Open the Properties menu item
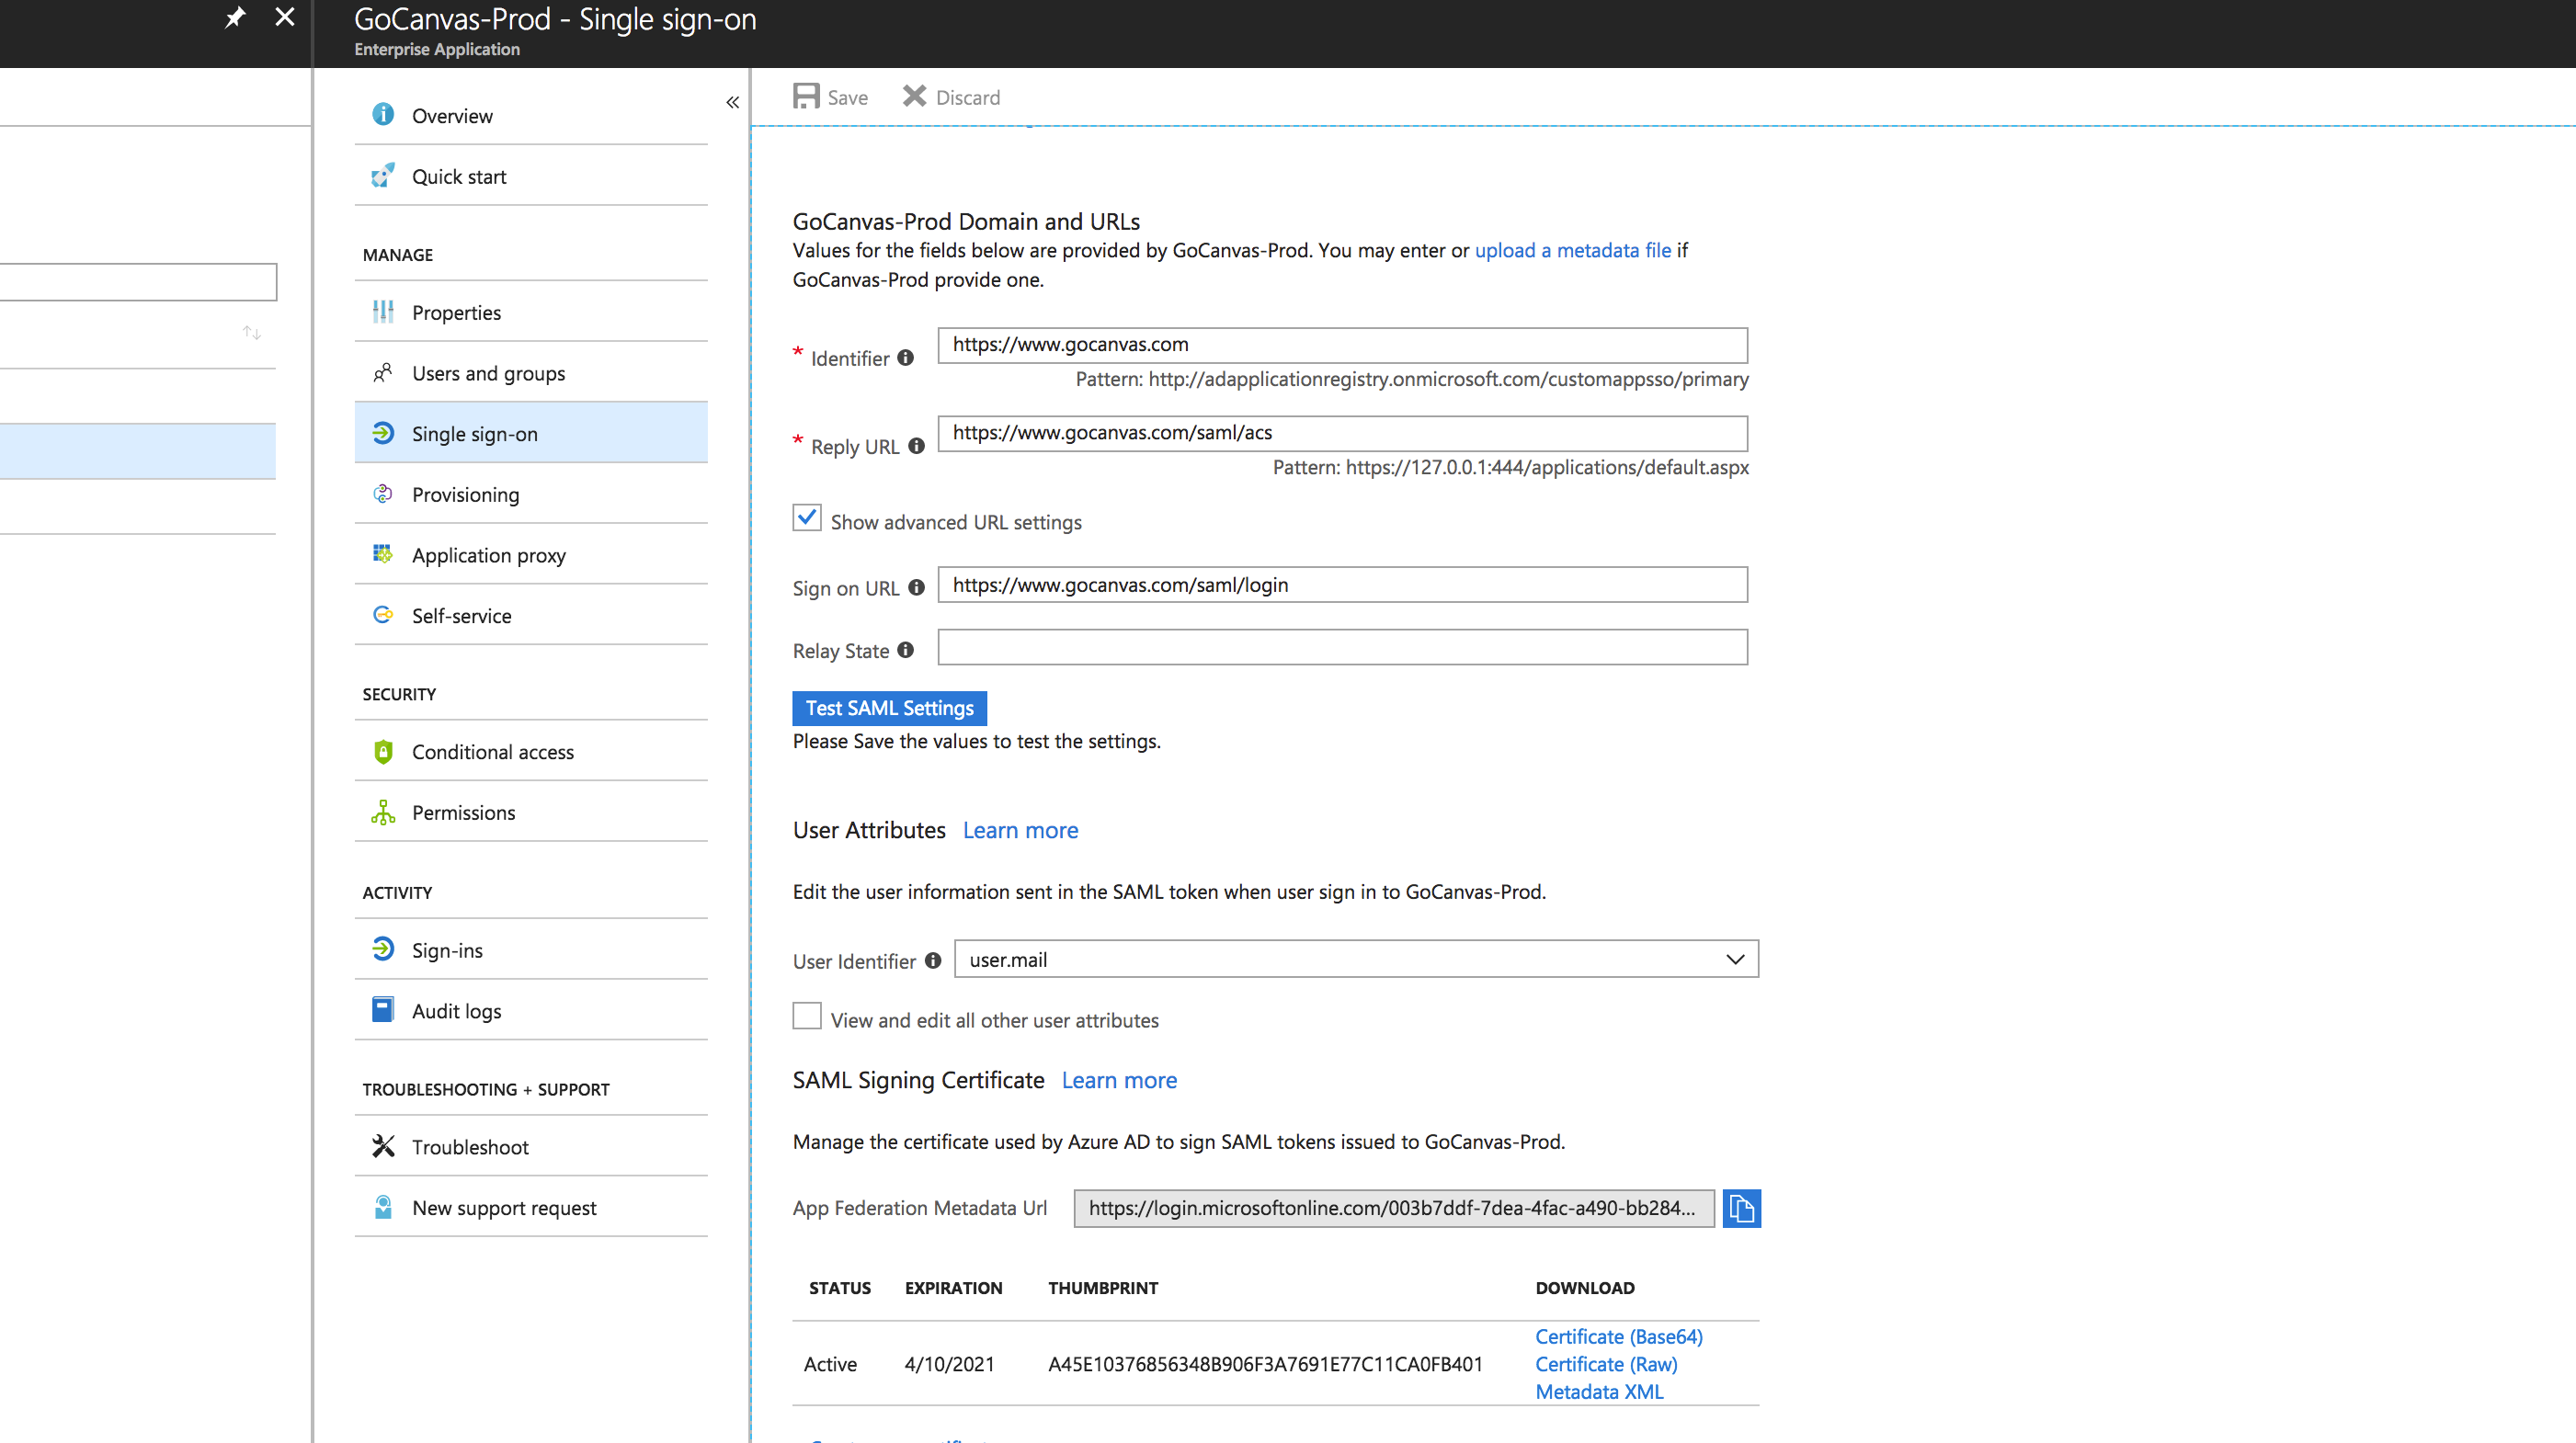Viewport: 2576px width, 1443px height. point(531,312)
